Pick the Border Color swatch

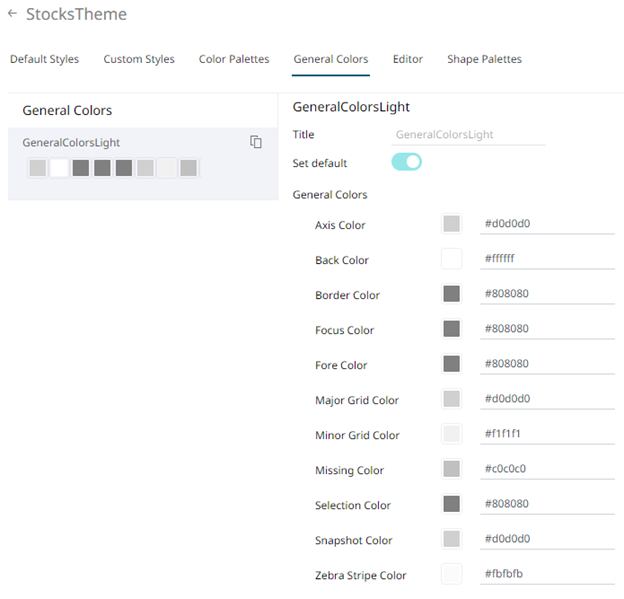pyautogui.click(x=451, y=294)
